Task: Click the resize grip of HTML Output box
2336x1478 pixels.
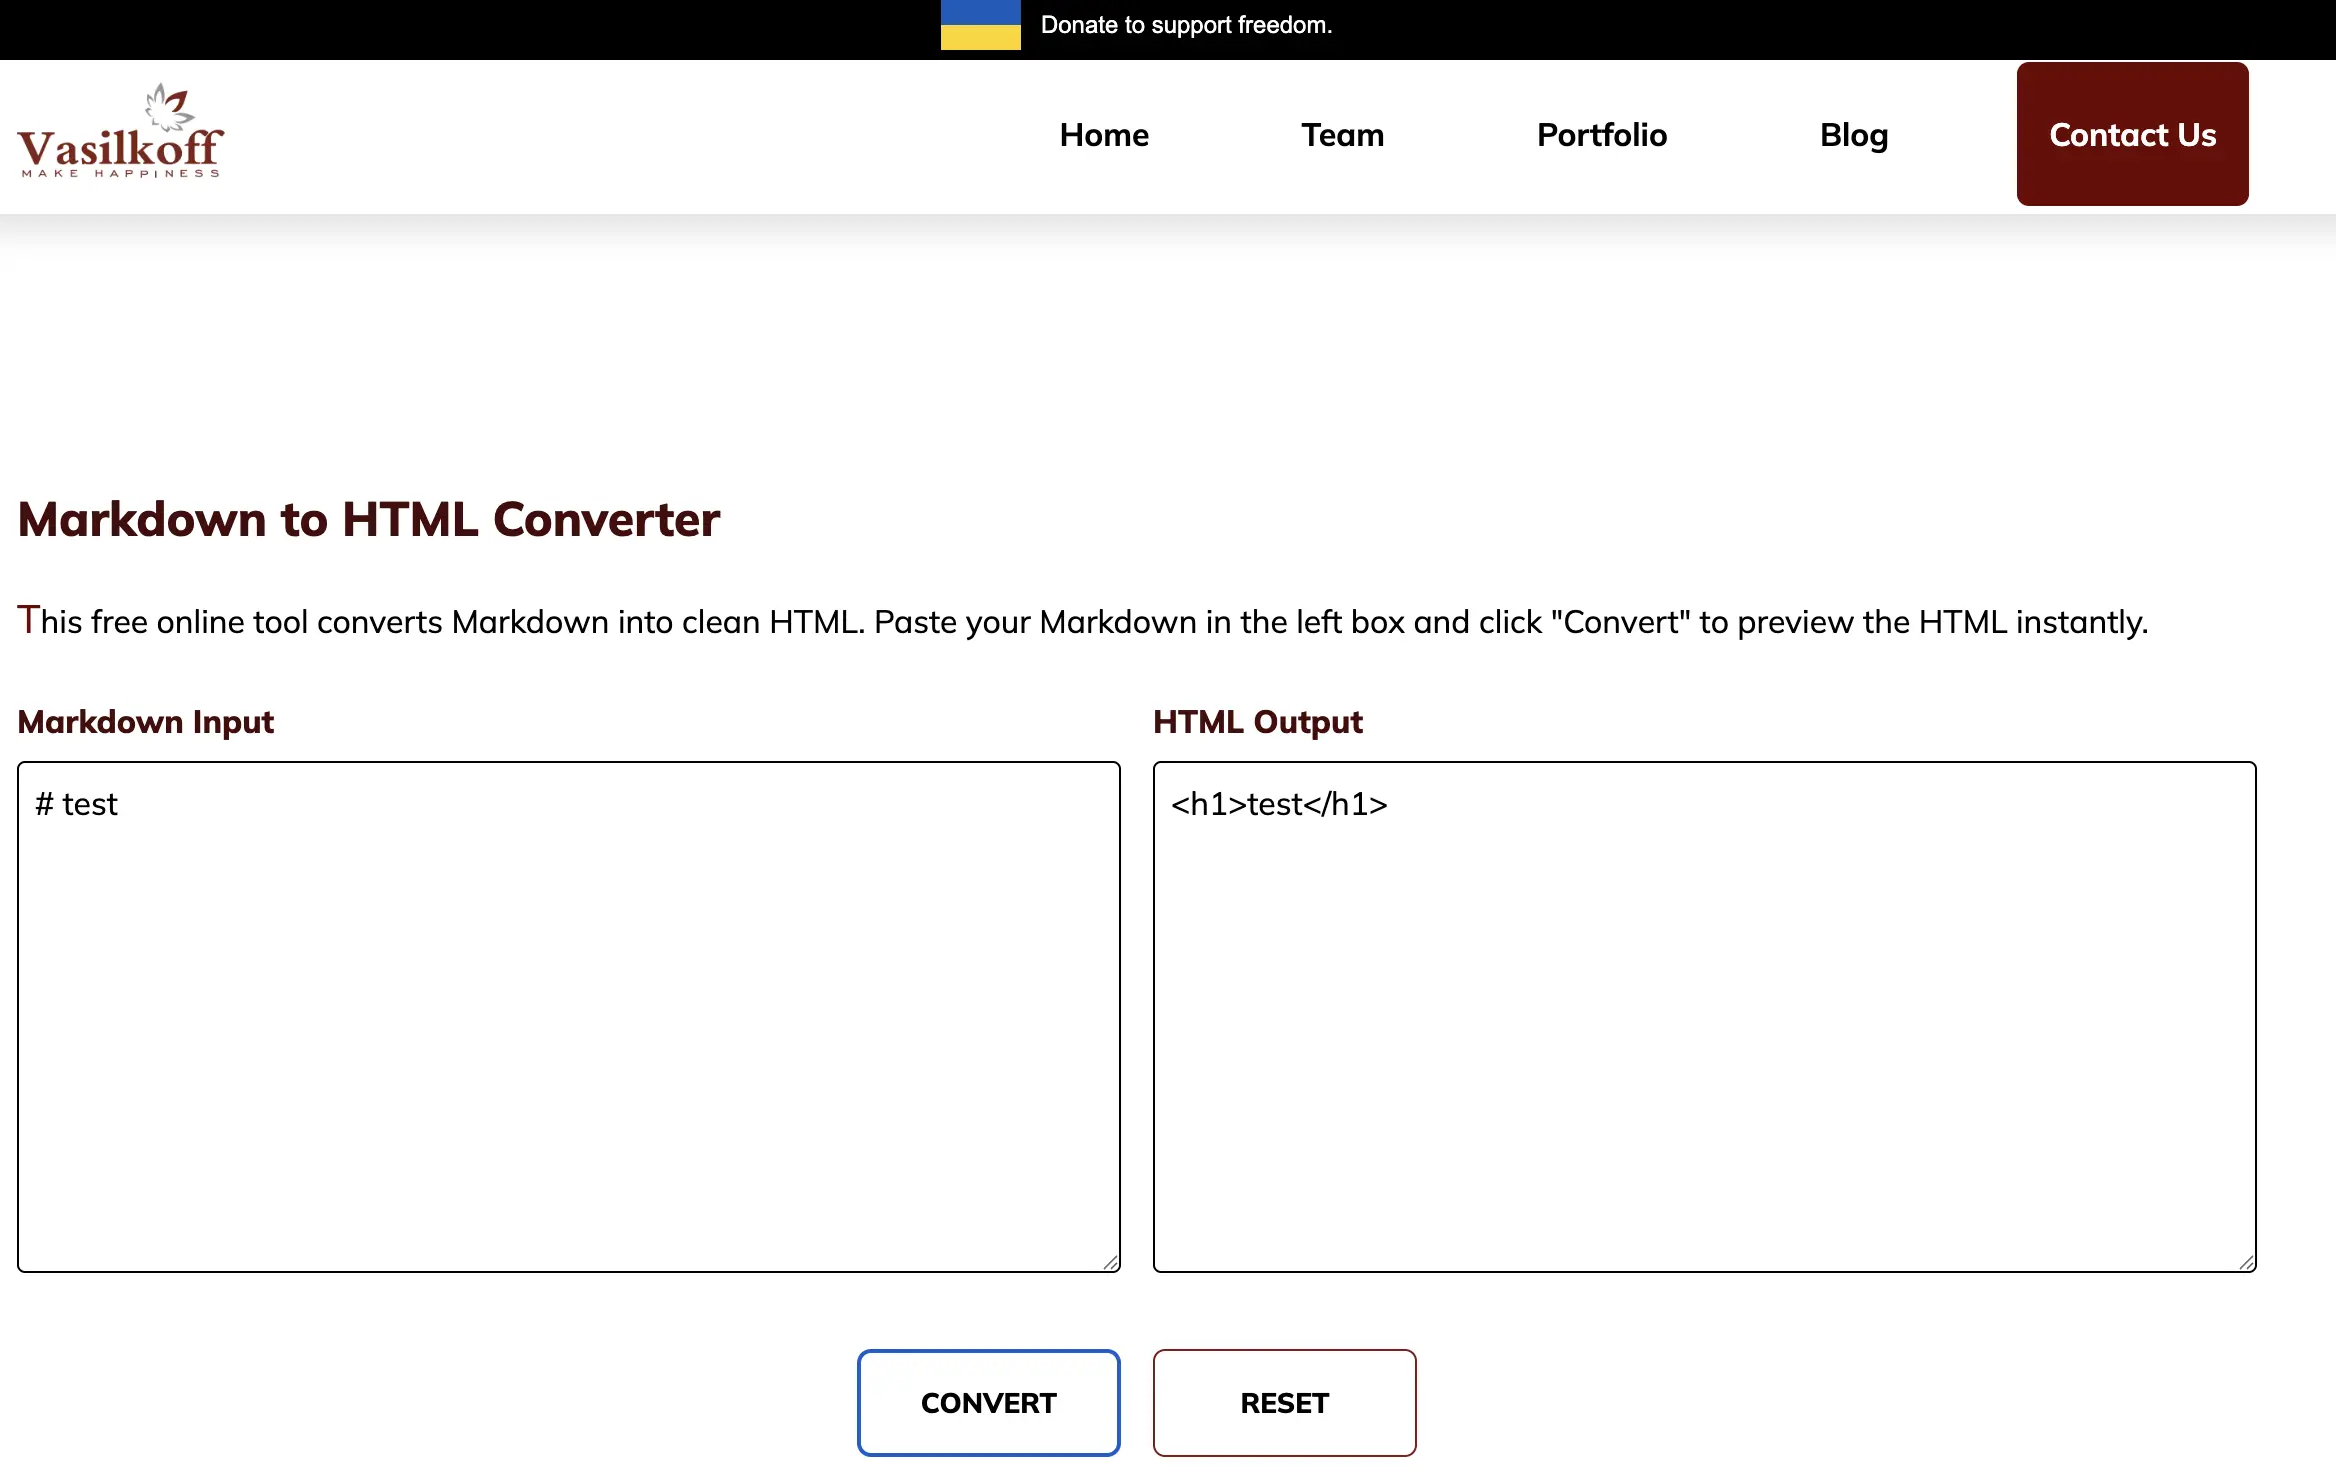Action: (x=2246, y=1263)
